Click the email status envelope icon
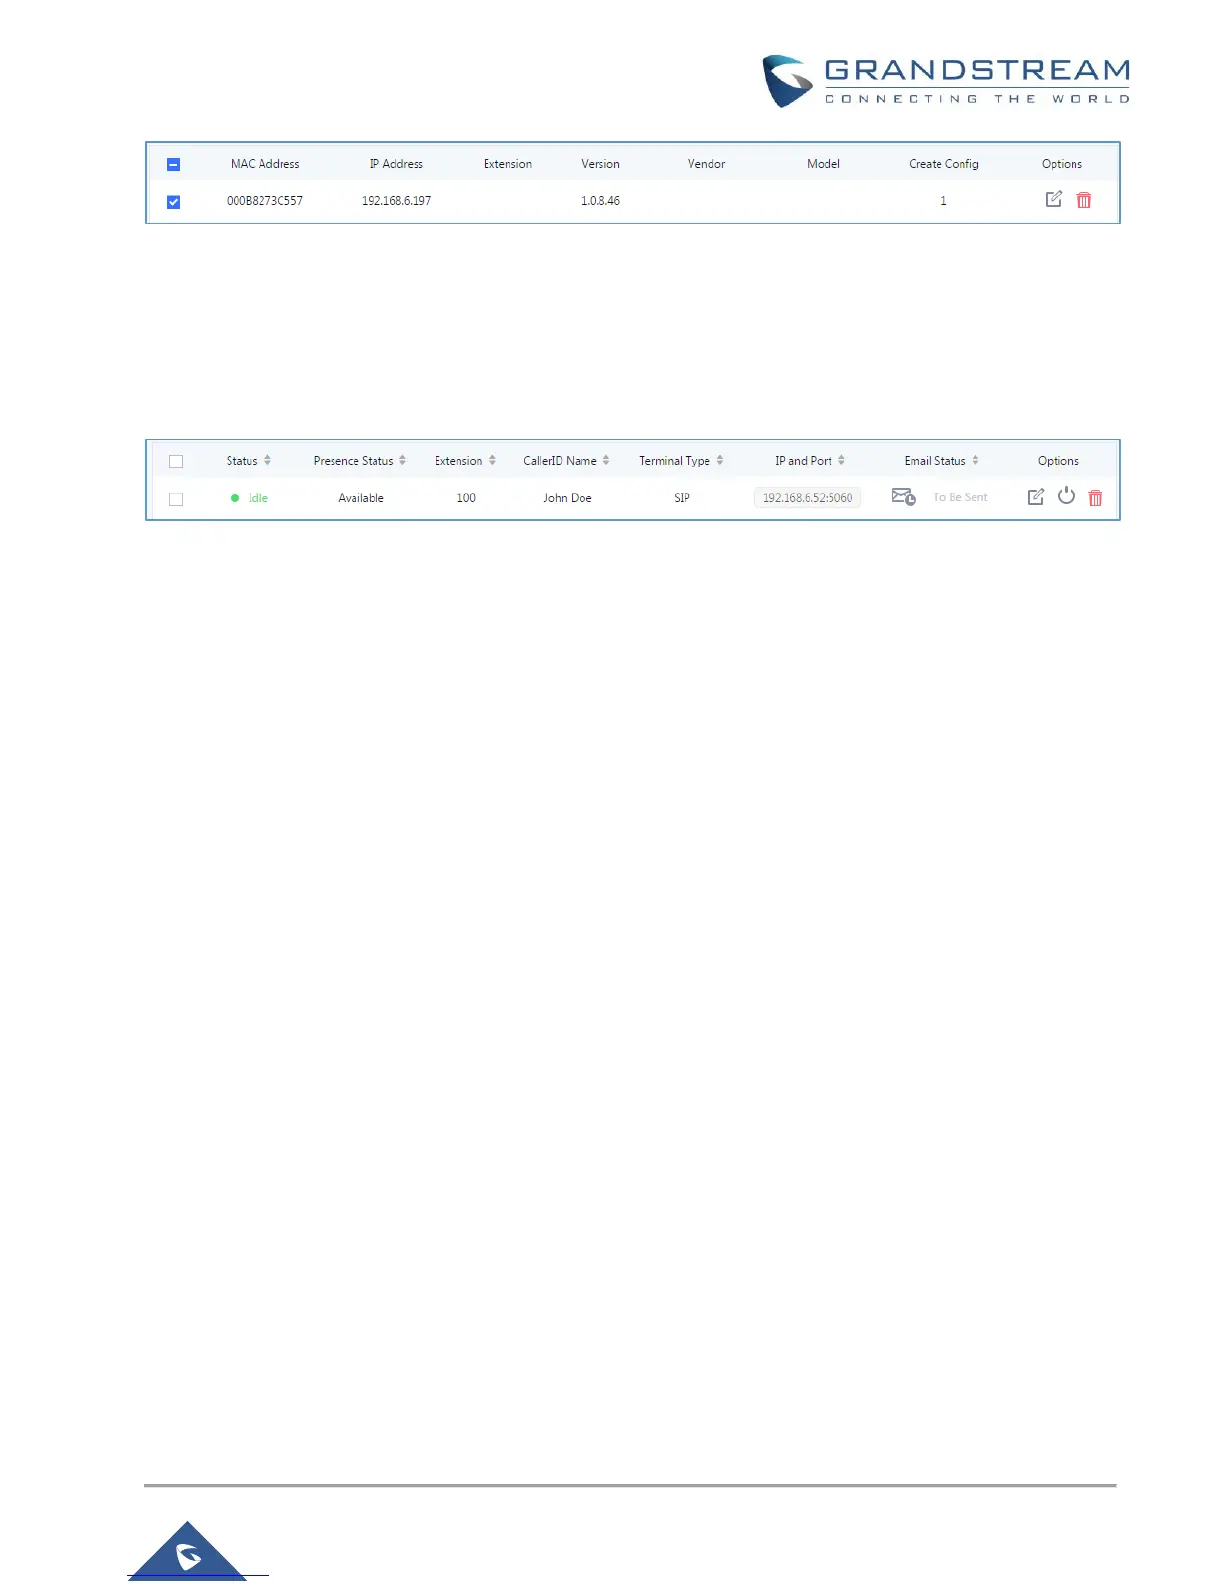1224x1584 pixels. pos(904,496)
